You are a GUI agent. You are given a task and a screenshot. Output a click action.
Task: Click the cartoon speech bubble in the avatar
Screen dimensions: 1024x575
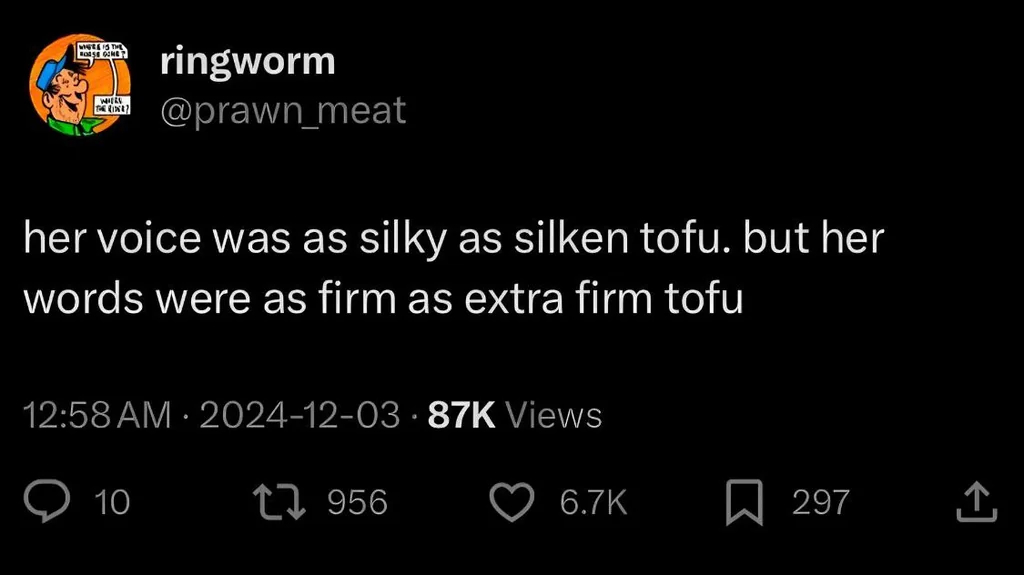(101, 50)
